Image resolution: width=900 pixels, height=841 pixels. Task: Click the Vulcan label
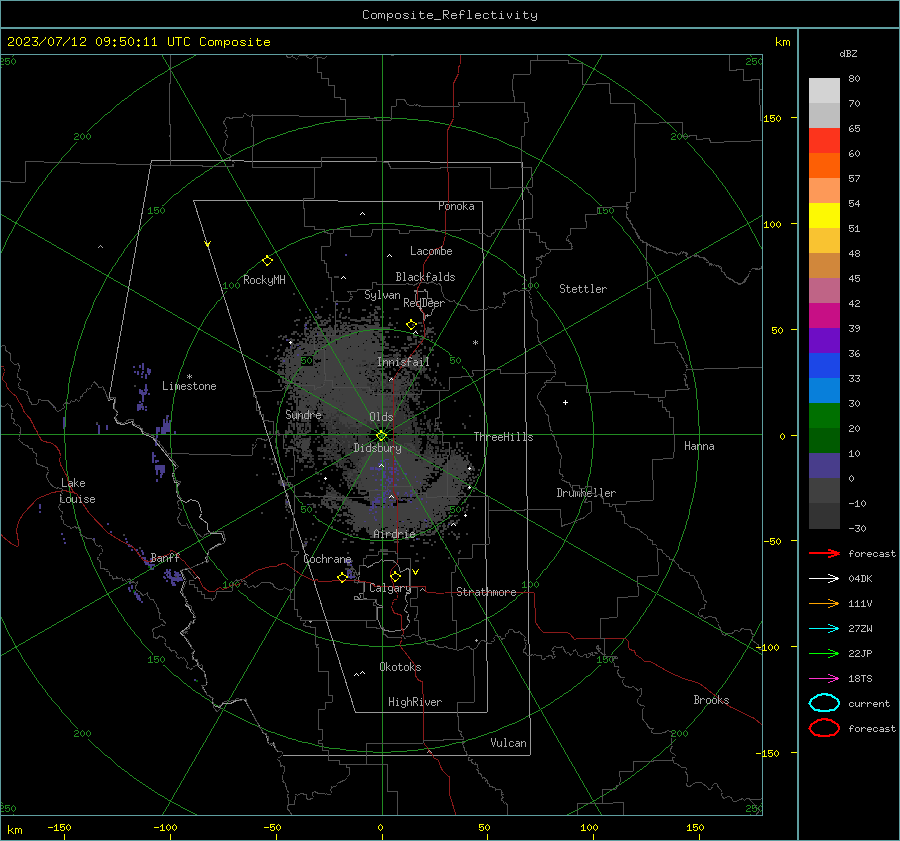coord(509,743)
